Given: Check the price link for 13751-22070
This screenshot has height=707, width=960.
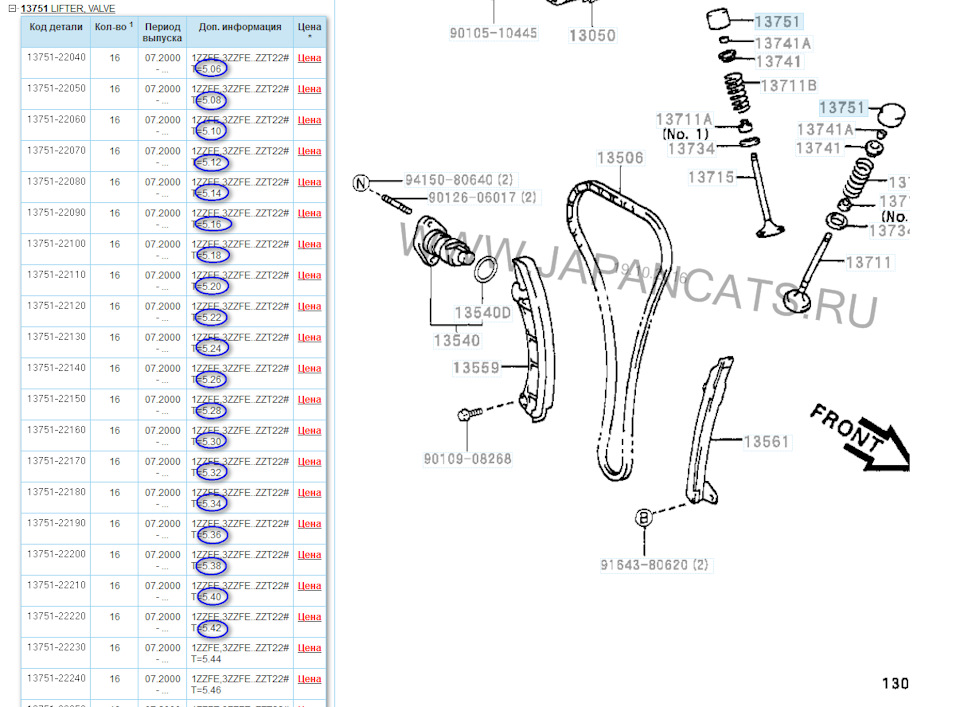Looking at the screenshot, I should [309, 151].
